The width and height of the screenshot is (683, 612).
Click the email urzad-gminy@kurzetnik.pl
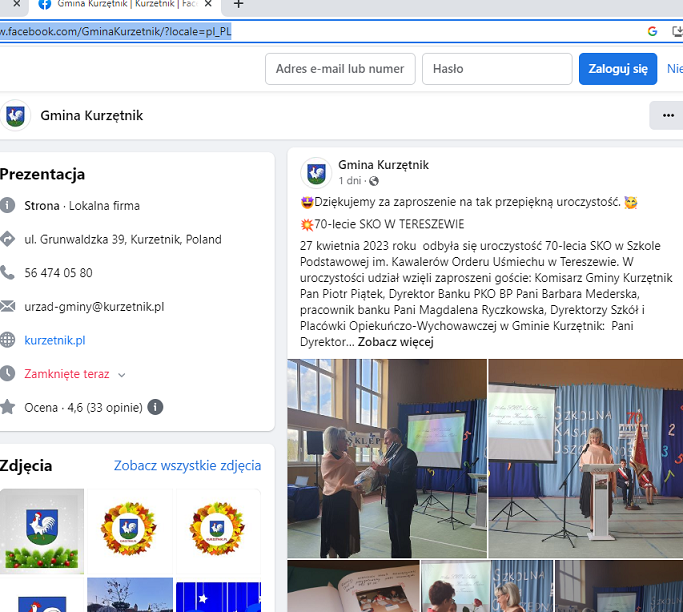(x=94, y=307)
